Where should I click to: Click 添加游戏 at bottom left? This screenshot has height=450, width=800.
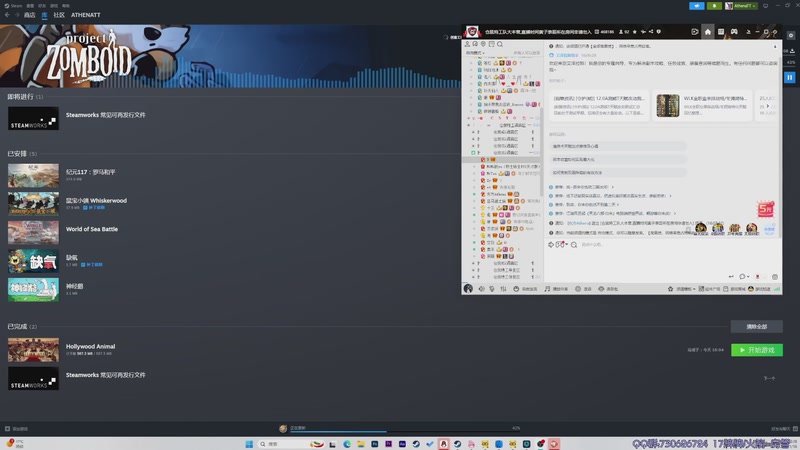pos(17,429)
